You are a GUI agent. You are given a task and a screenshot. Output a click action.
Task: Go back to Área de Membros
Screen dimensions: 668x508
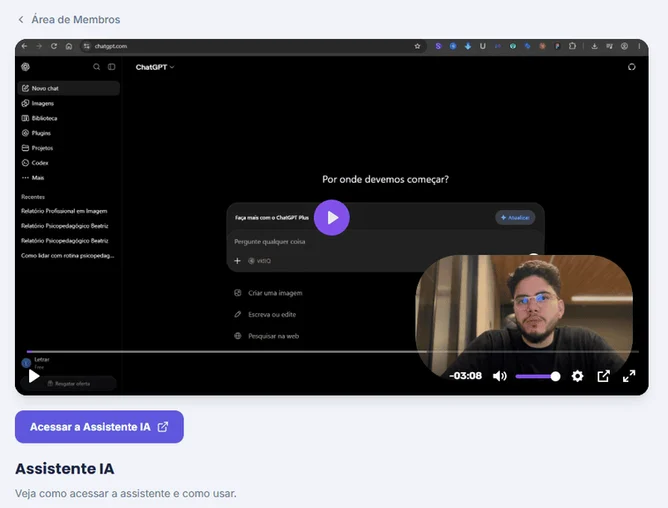75,20
